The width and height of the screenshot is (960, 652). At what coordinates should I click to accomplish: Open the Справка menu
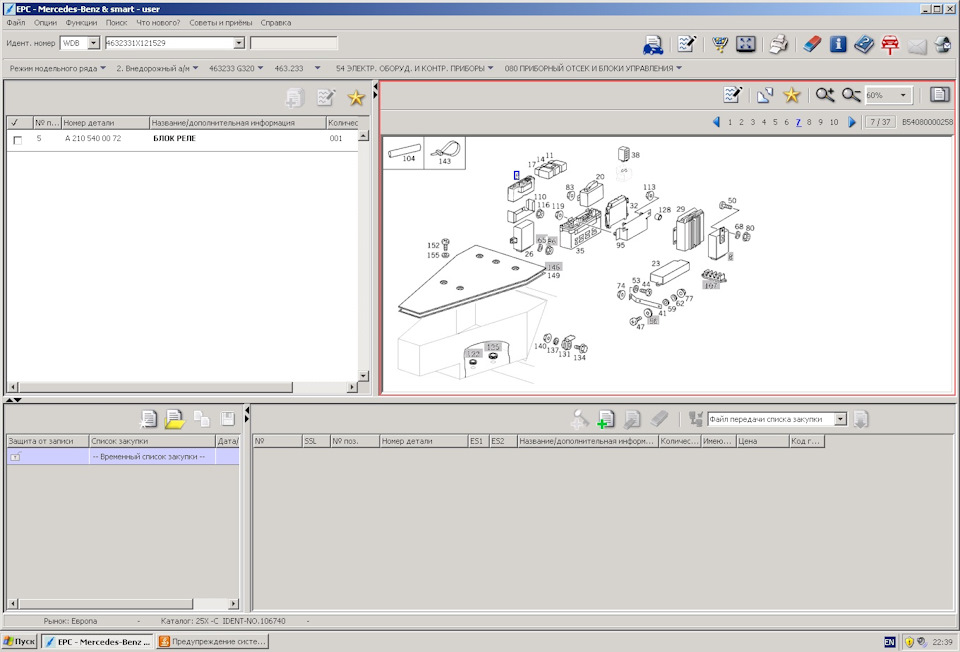(276, 22)
